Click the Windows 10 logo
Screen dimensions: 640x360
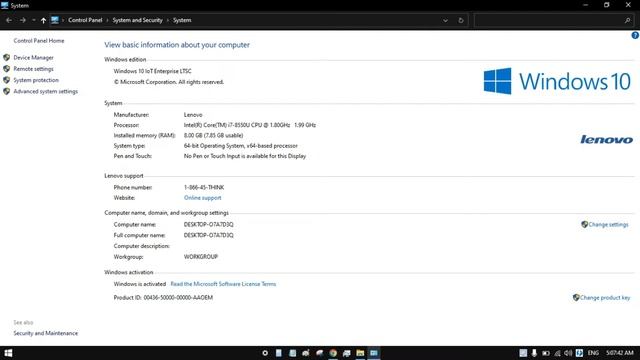(557, 81)
